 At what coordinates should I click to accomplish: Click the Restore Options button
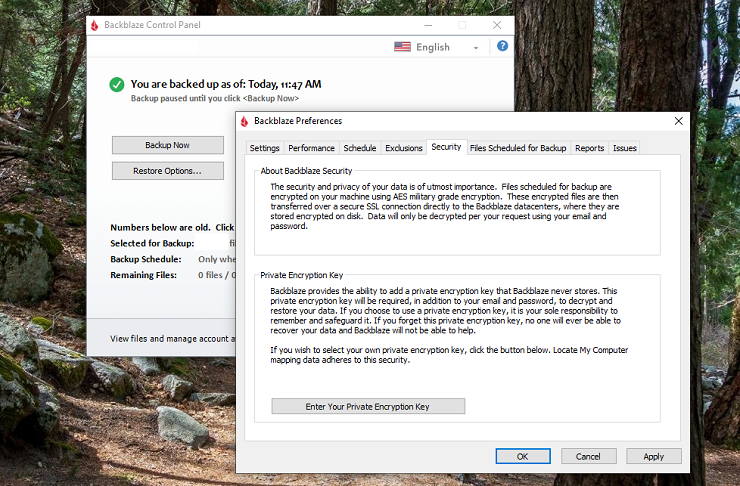[x=168, y=171]
